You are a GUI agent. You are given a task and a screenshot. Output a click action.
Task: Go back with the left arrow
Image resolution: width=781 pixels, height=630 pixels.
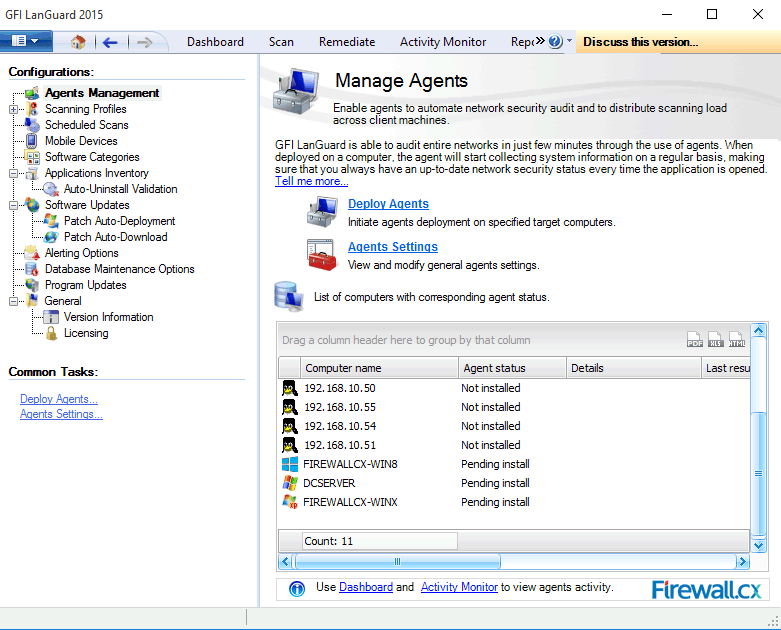[110, 42]
